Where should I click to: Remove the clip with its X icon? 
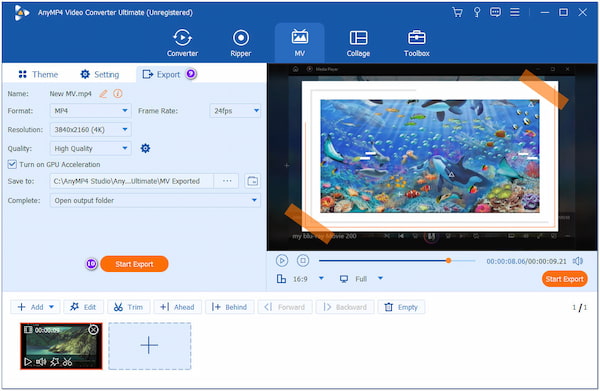coord(93,329)
